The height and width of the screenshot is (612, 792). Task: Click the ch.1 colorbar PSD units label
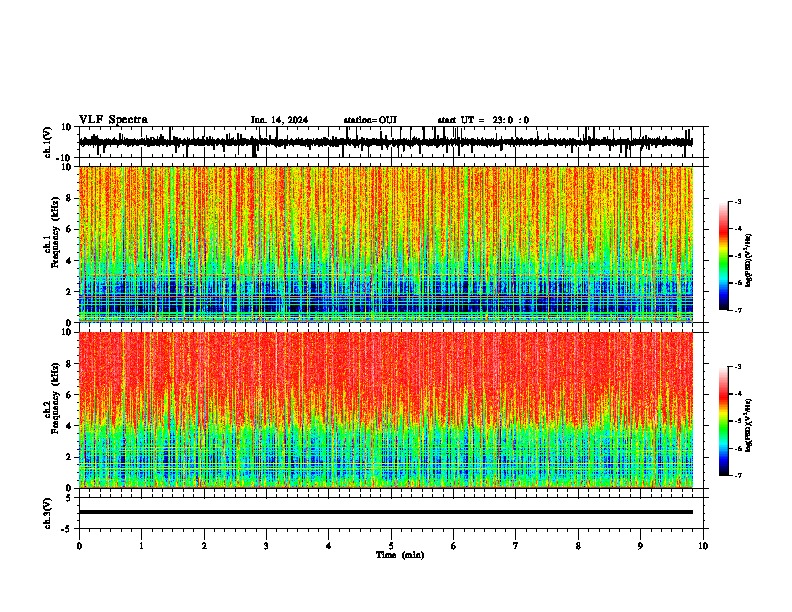pos(748,260)
